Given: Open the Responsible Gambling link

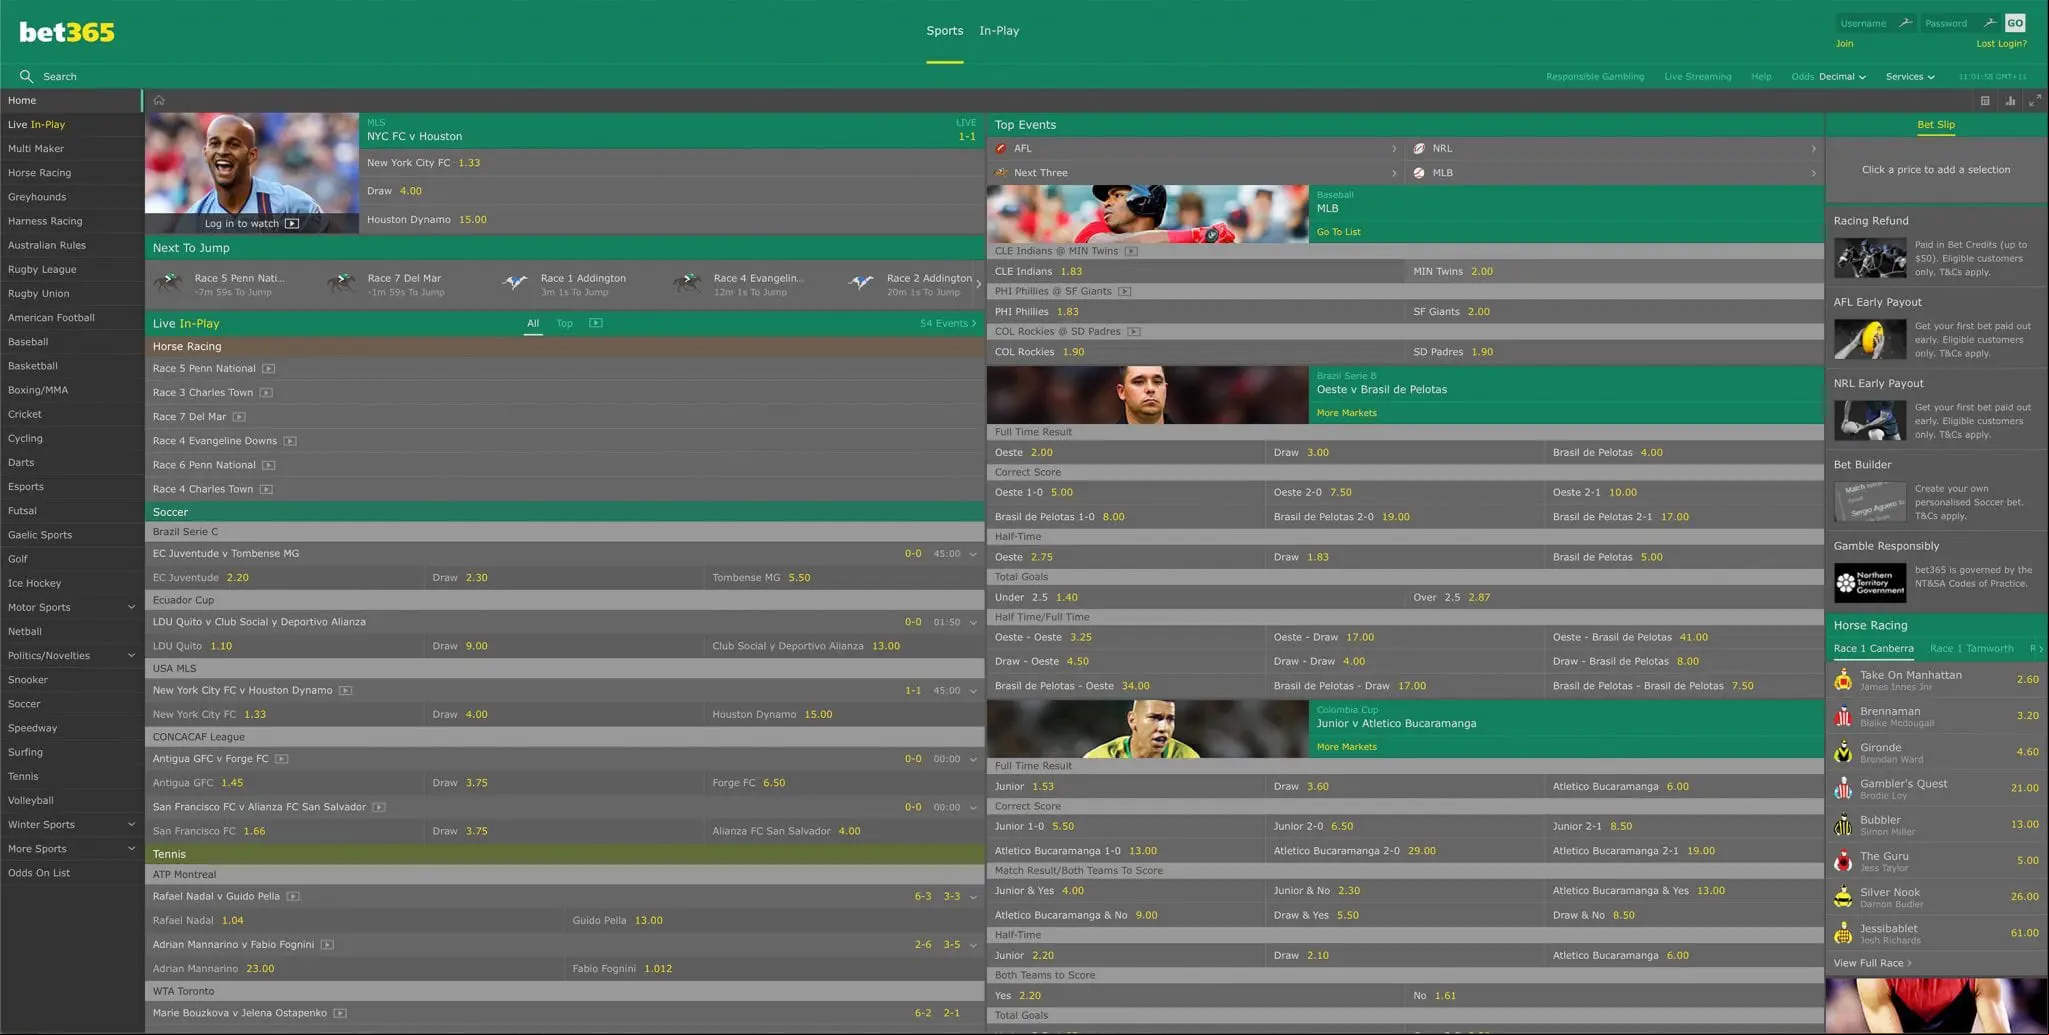Looking at the screenshot, I should click(x=1594, y=77).
